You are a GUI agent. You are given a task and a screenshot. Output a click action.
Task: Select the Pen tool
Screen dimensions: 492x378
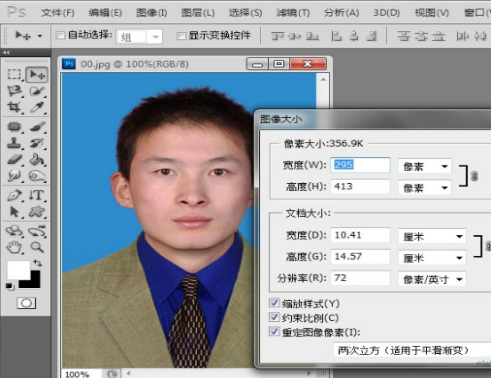[14, 195]
